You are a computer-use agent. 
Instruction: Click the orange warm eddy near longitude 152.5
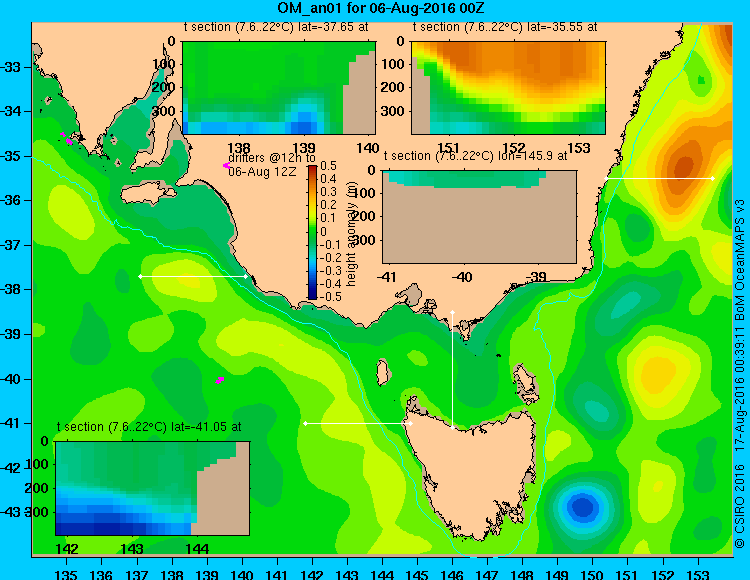pos(683,167)
